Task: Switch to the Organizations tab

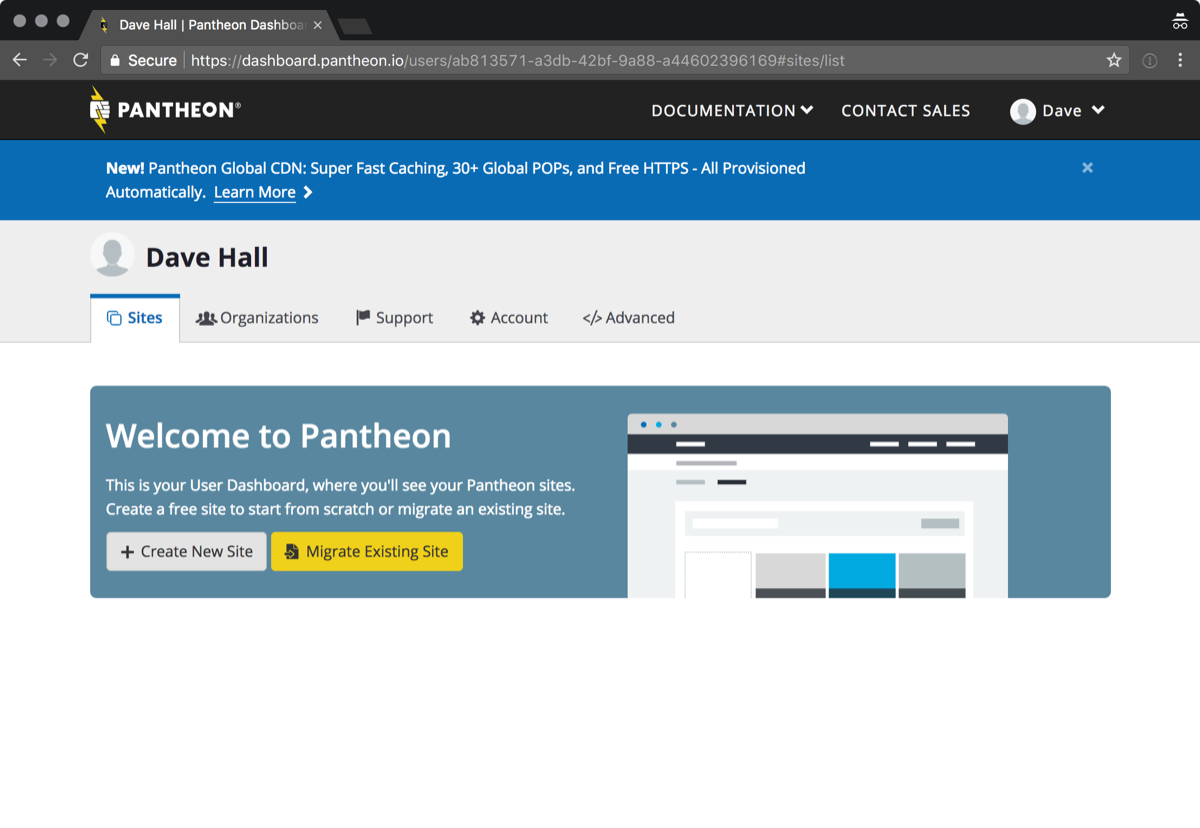Action: (257, 318)
